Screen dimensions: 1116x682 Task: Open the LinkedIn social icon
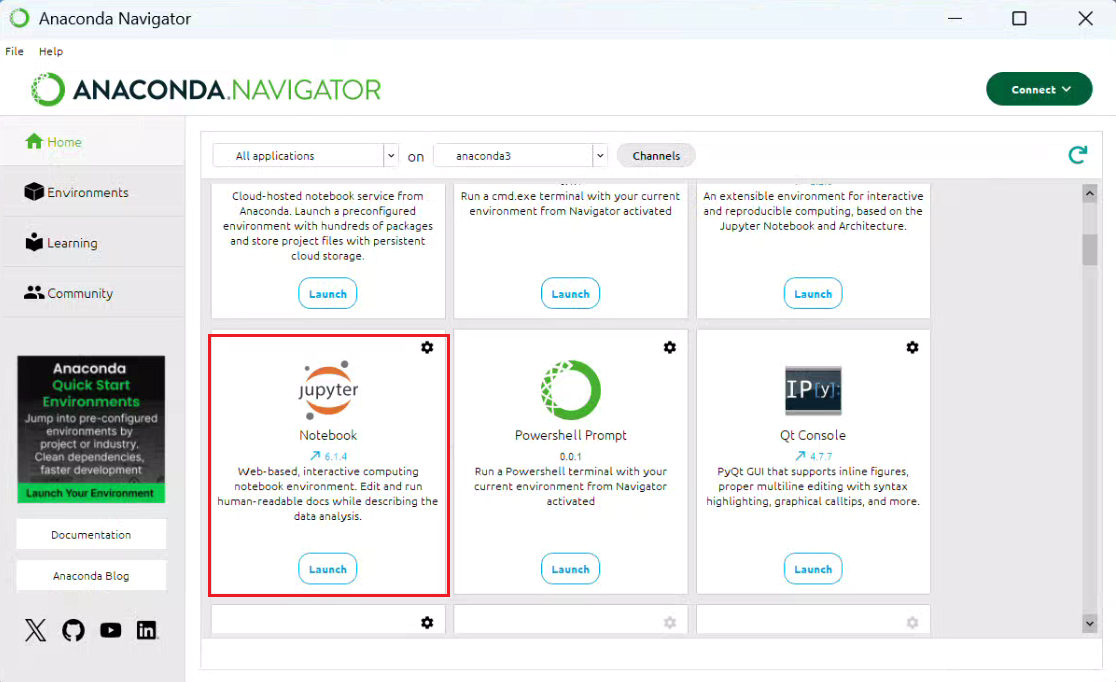point(147,630)
